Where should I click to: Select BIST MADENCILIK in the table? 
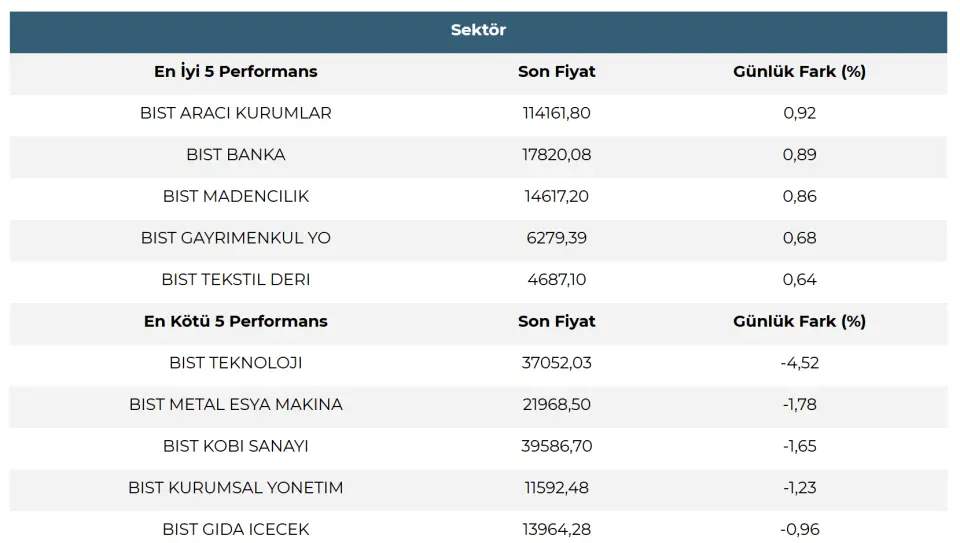click(x=235, y=196)
